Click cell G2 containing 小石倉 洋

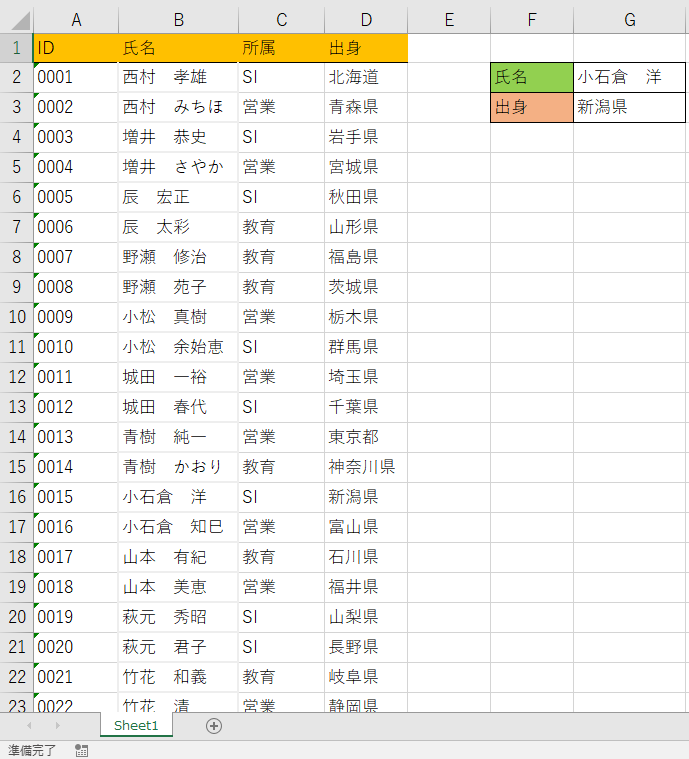629,77
